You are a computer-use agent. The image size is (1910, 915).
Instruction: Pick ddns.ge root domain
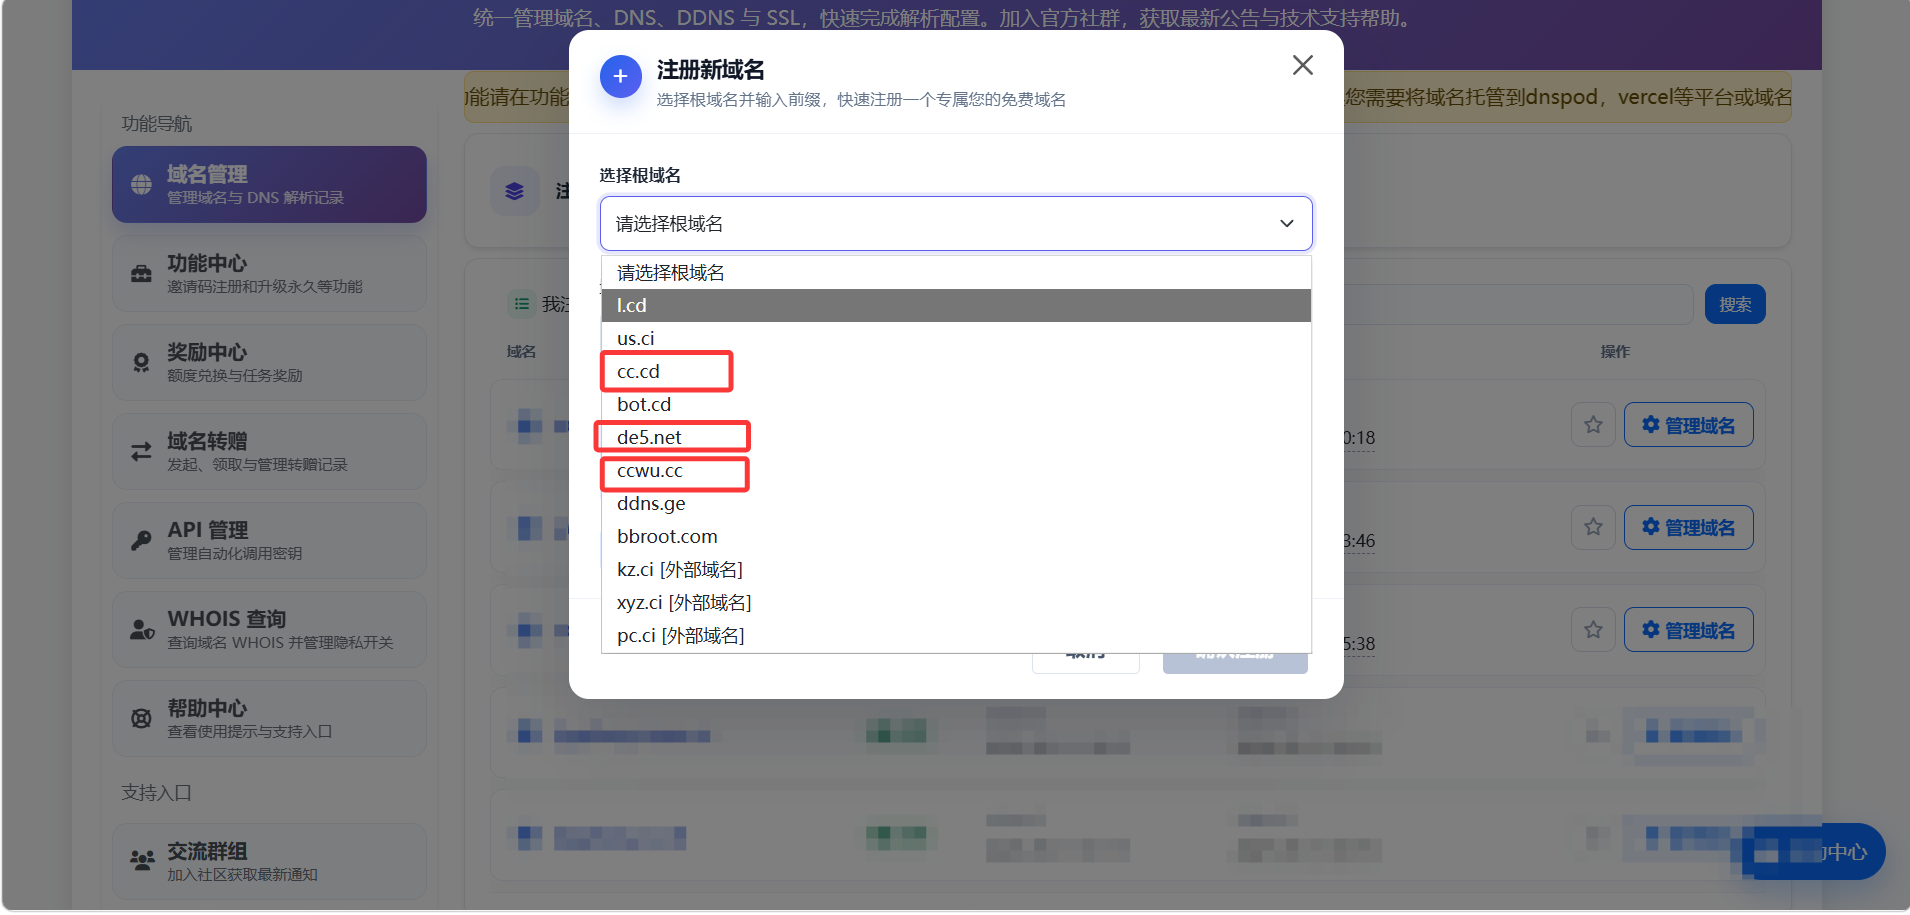click(x=956, y=503)
